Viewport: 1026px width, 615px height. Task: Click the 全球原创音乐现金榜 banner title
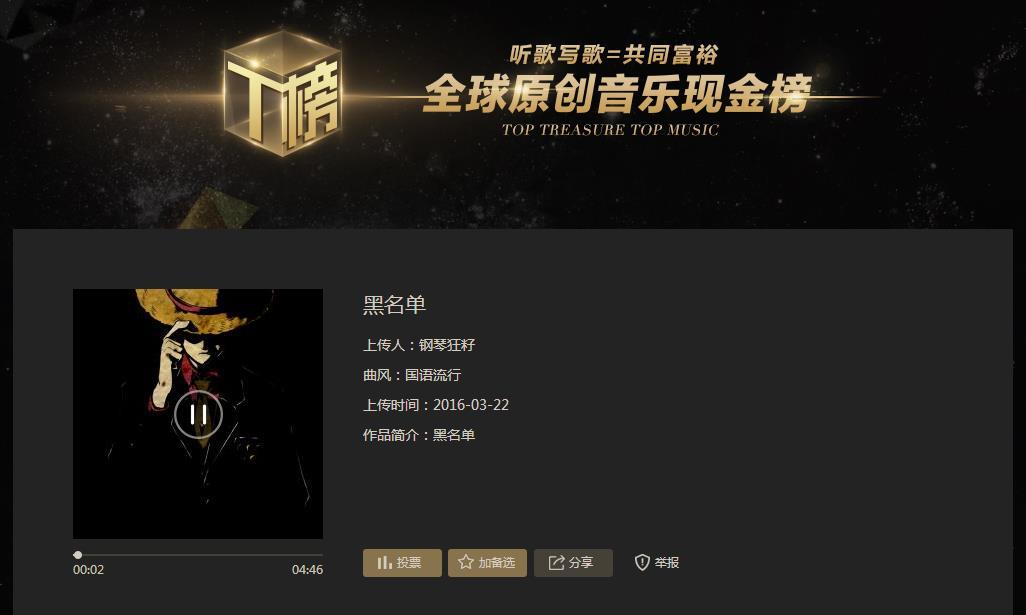pyautogui.click(x=617, y=94)
